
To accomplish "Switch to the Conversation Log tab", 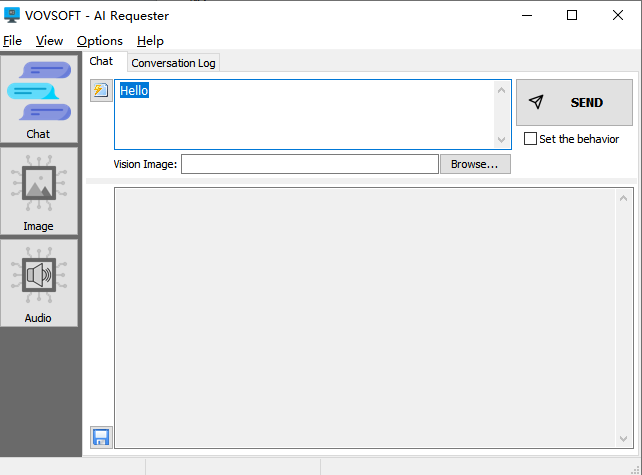I will tap(173, 63).
